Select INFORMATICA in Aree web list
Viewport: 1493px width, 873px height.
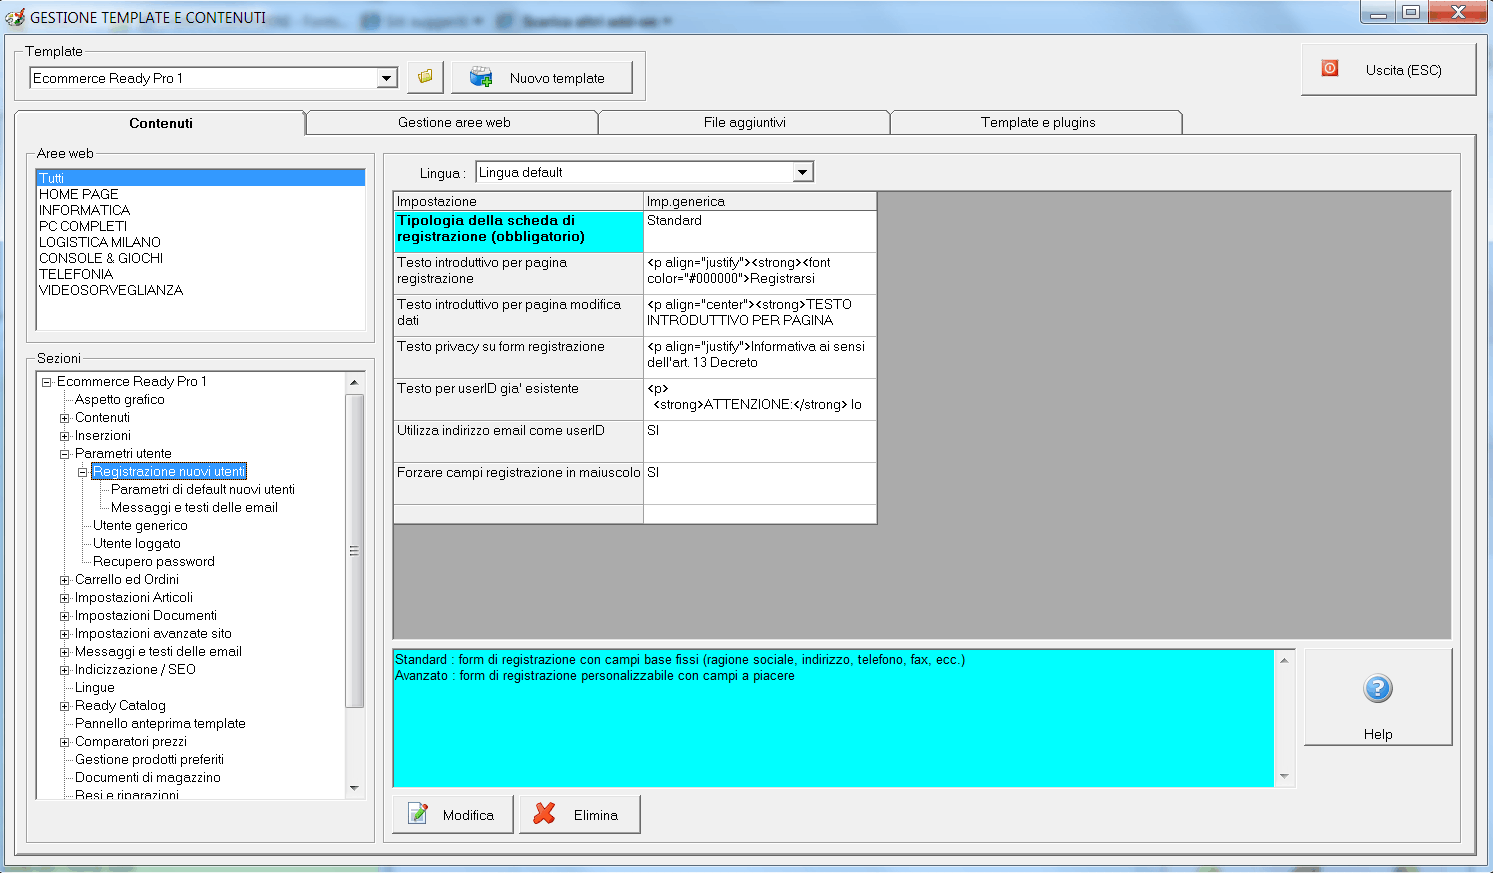[200, 210]
